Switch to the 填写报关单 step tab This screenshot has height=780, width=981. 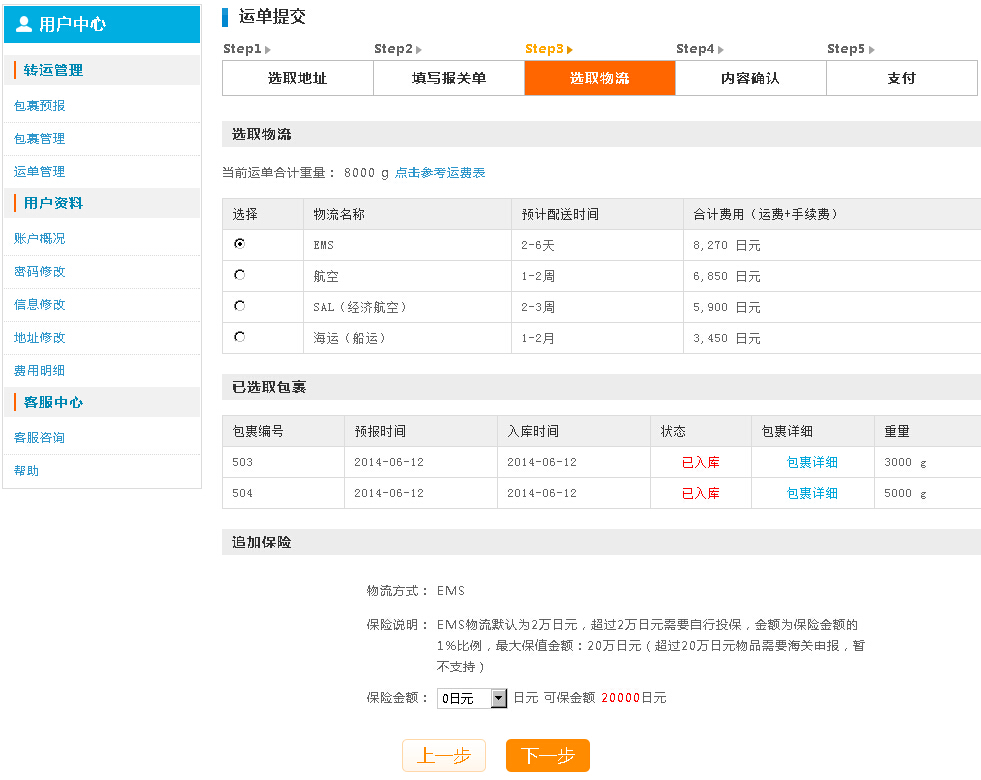click(448, 78)
